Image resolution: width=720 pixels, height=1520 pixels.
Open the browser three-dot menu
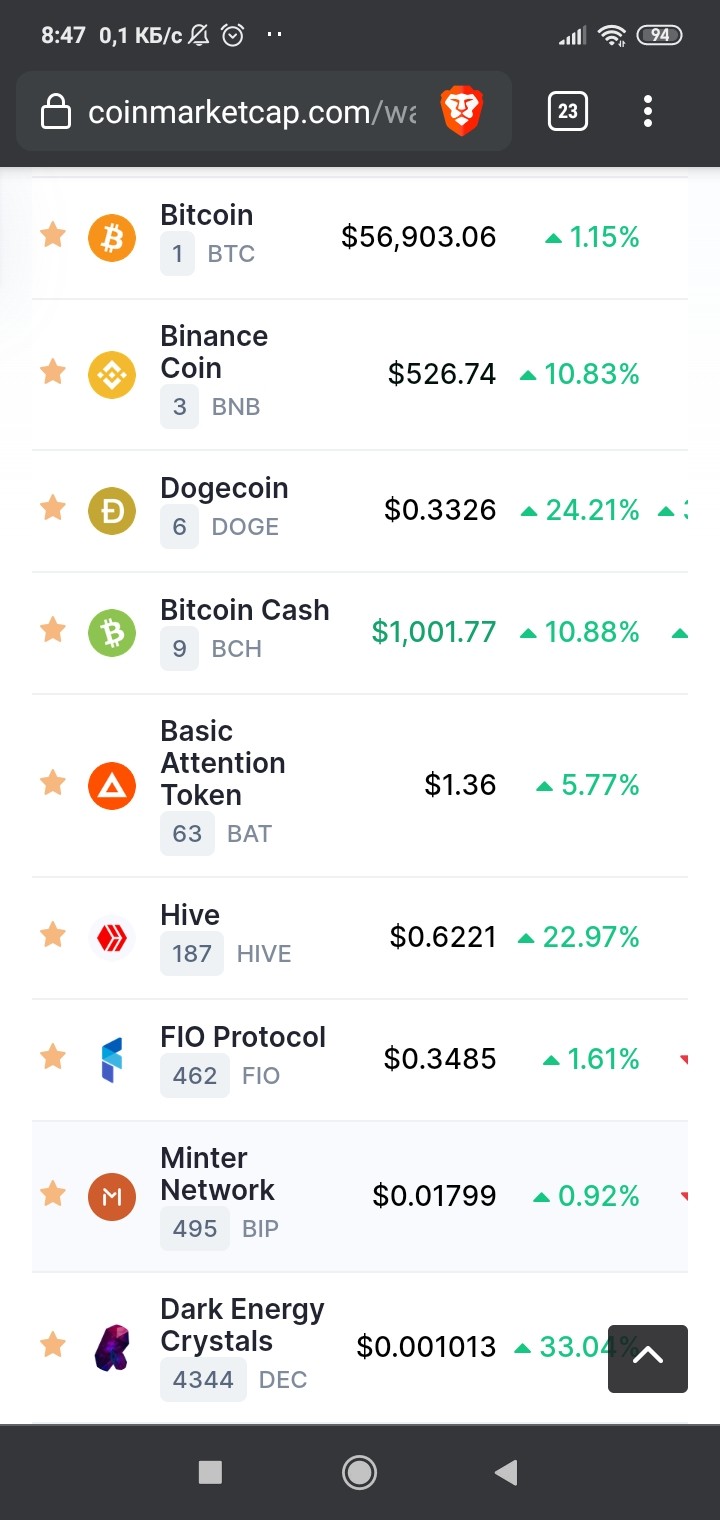click(648, 111)
